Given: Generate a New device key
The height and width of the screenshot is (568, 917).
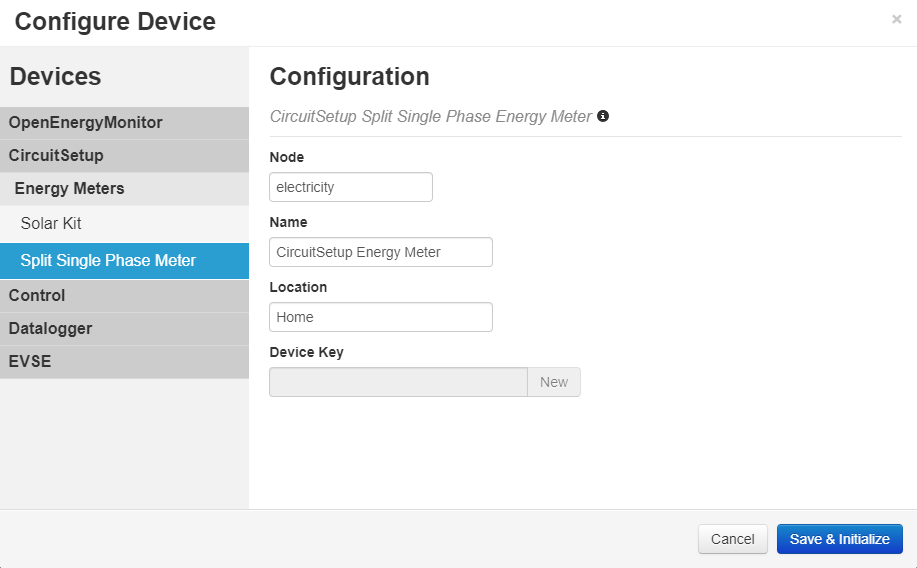Looking at the screenshot, I should click(x=554, y=382).
